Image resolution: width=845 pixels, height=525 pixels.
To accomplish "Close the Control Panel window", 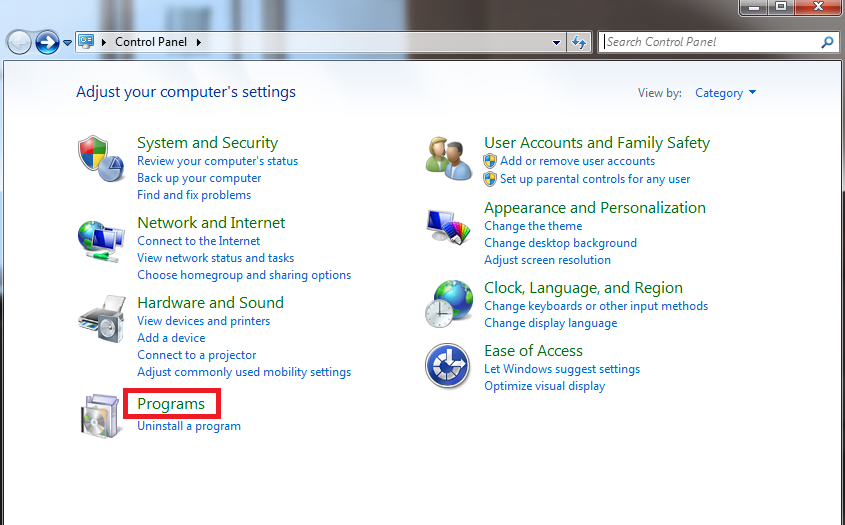I will click(818, 7).
